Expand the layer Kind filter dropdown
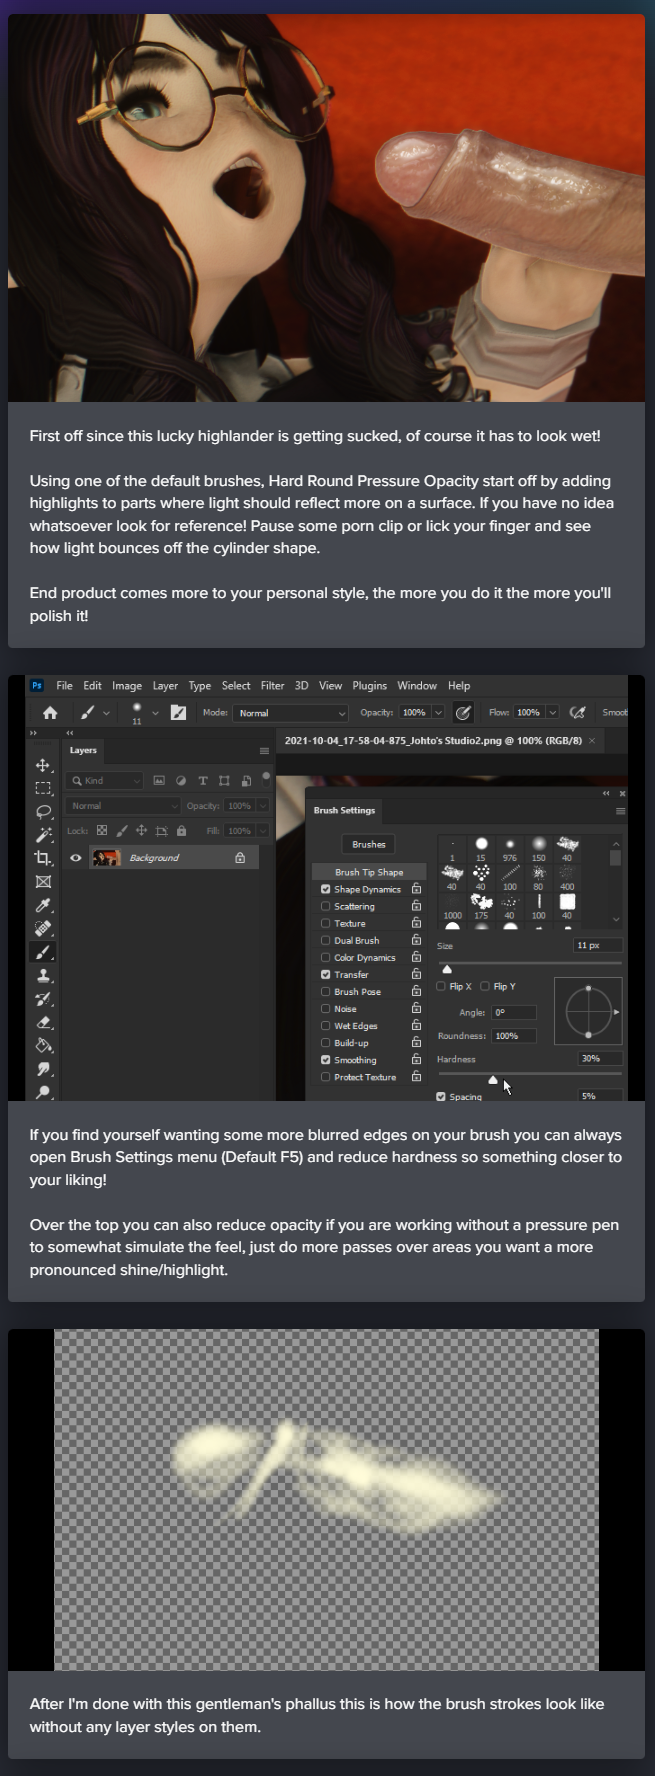This screenshot has height=1776, width=655. (105, 780)
